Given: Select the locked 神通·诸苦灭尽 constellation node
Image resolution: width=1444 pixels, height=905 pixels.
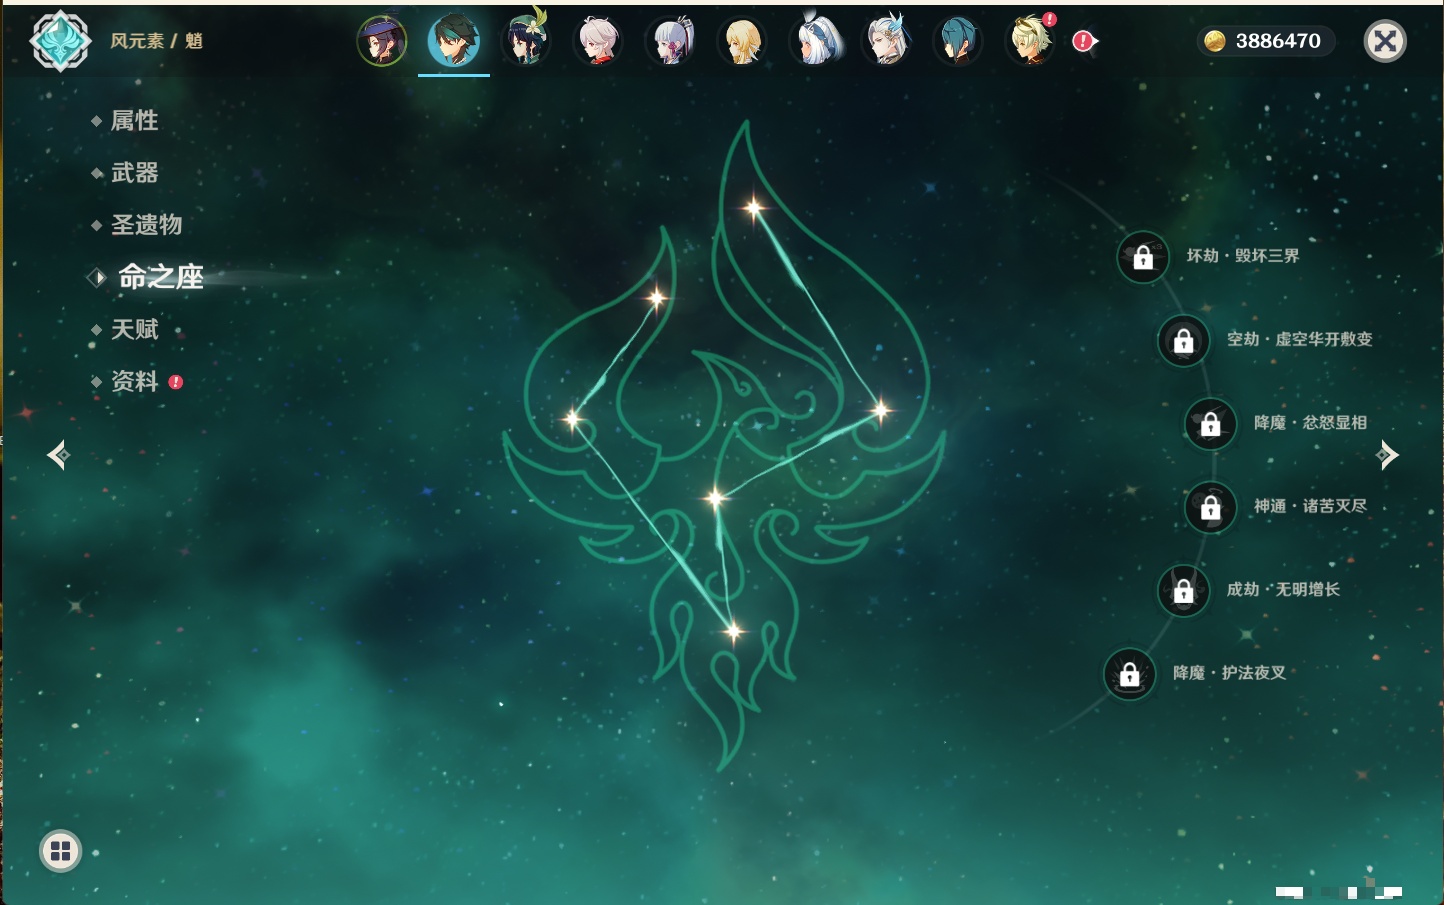Looking at the screenshot, I should tap(1211, 507).
